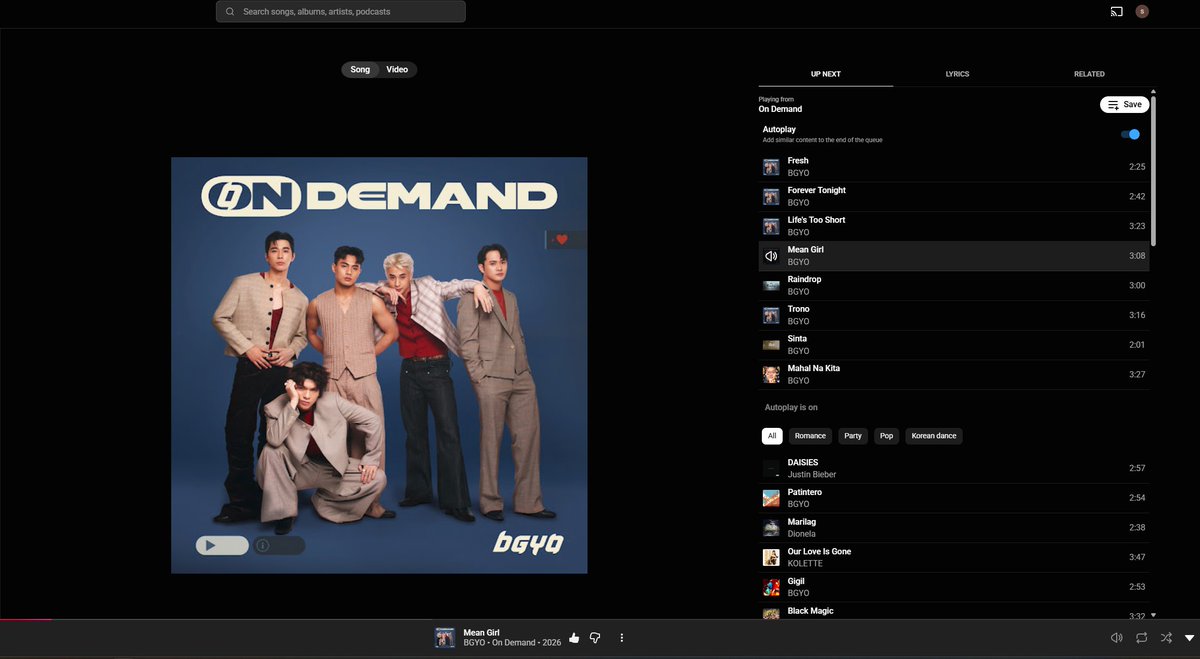Image resolution: width=1200 pixels, height=659 pixels.
Task: Click the queue scrollbar thumb
Action: click(1153, 170)
